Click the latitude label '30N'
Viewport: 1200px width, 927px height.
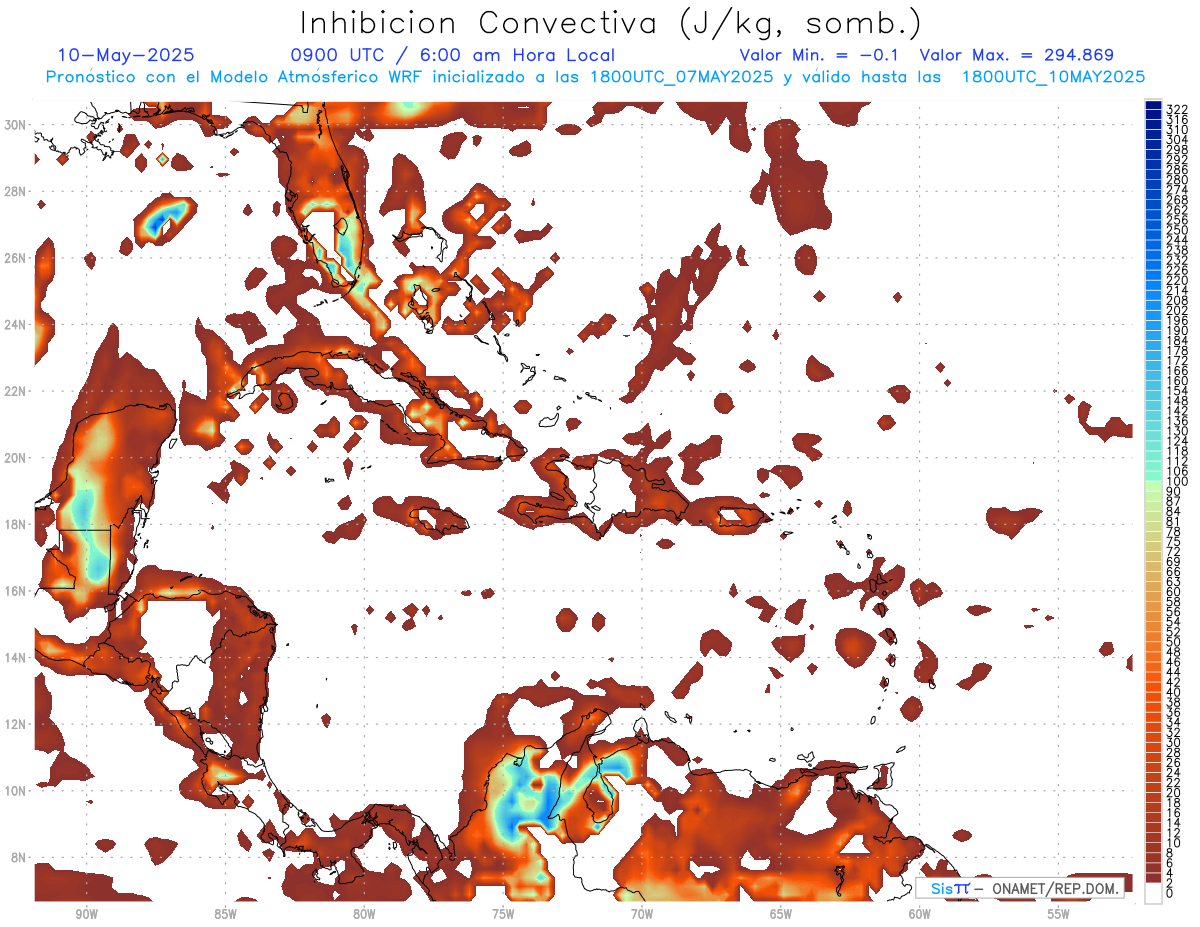point(16,124)
